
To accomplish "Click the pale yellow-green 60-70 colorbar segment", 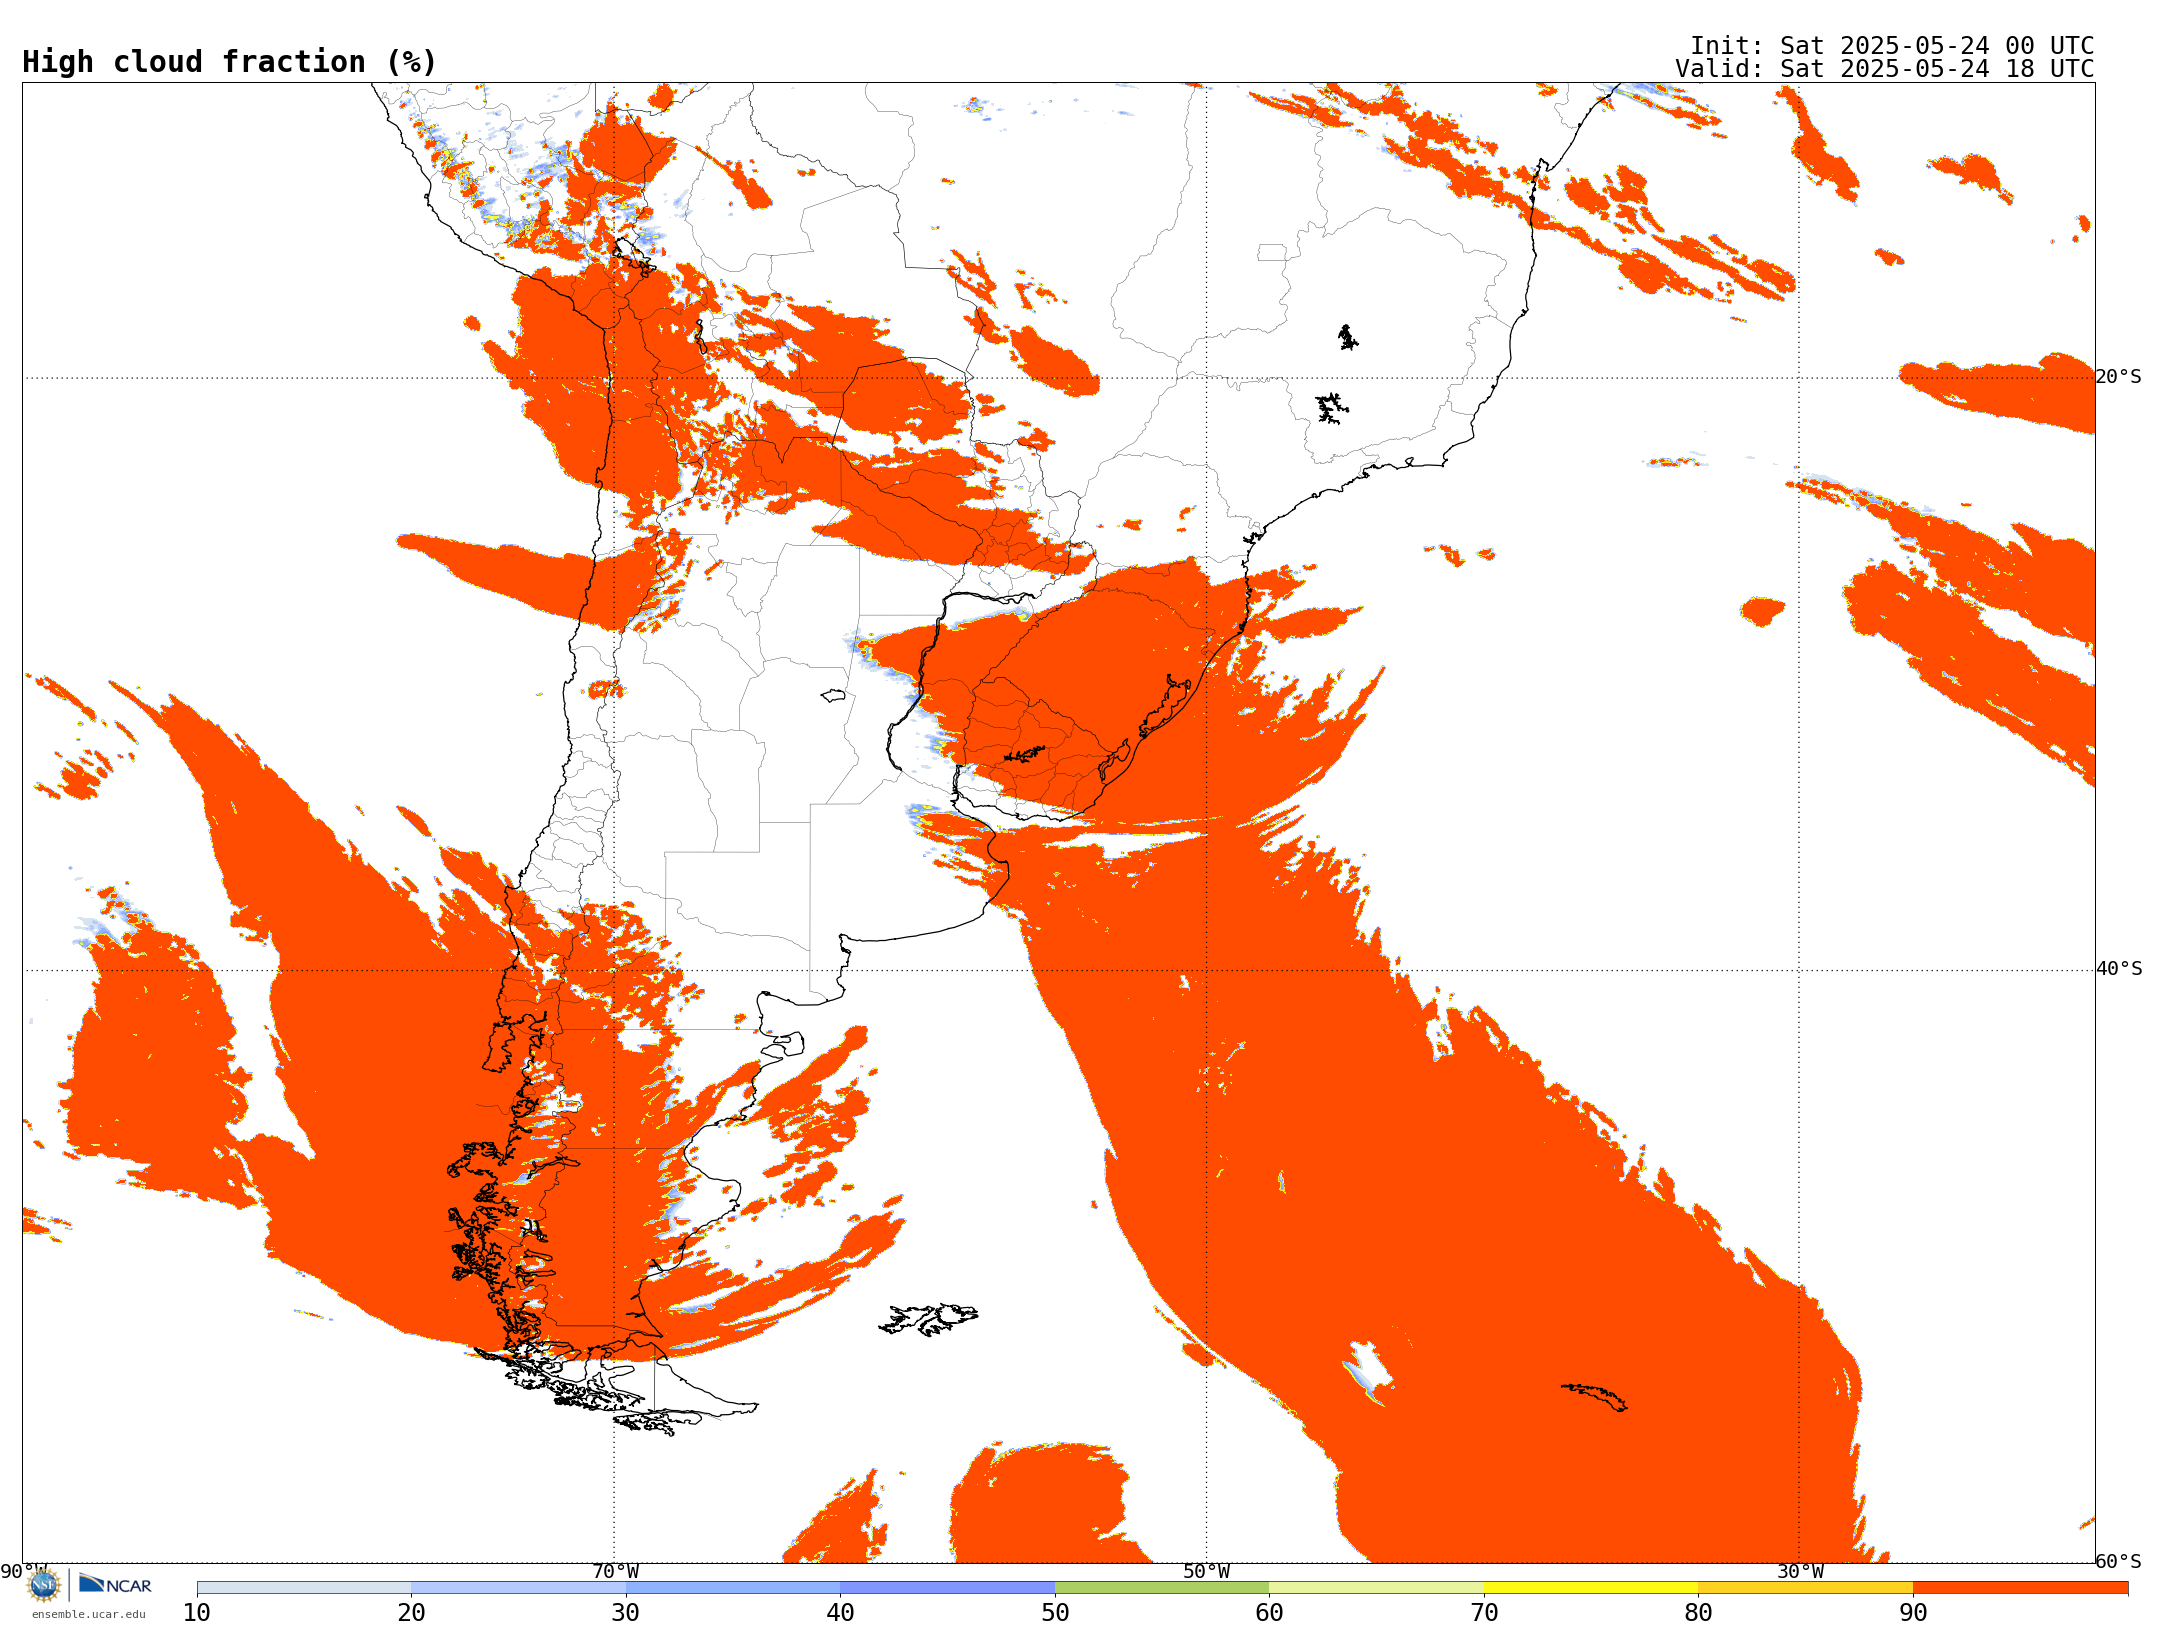I will (1376, 1588).
